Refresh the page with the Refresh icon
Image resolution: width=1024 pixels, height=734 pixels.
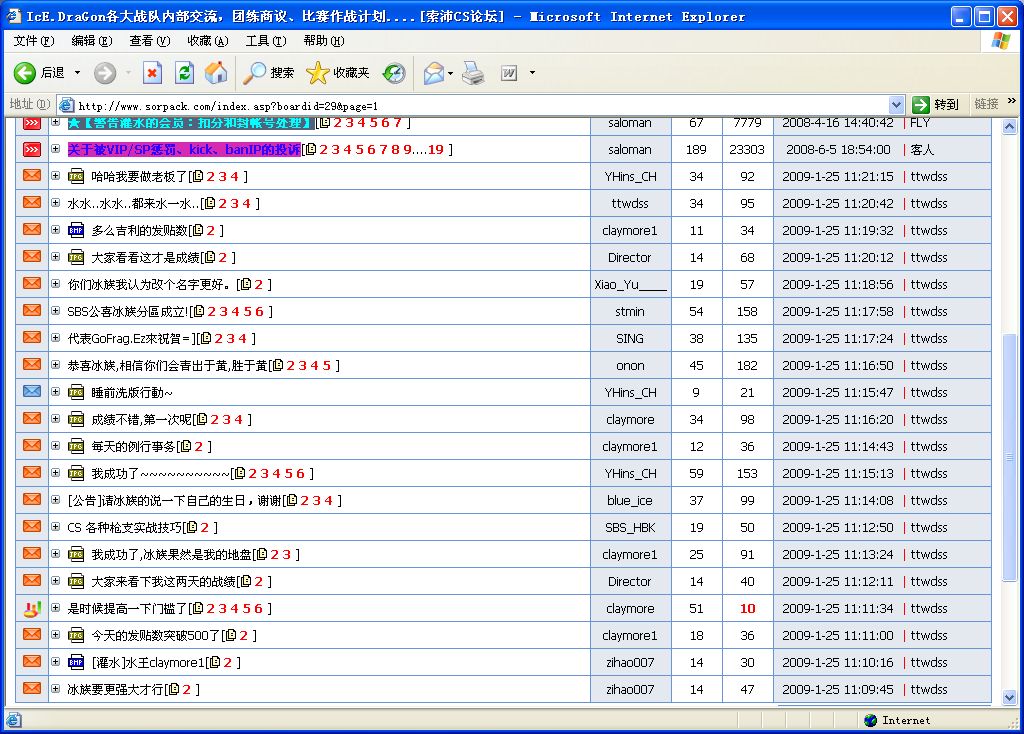tap(184, 73)
